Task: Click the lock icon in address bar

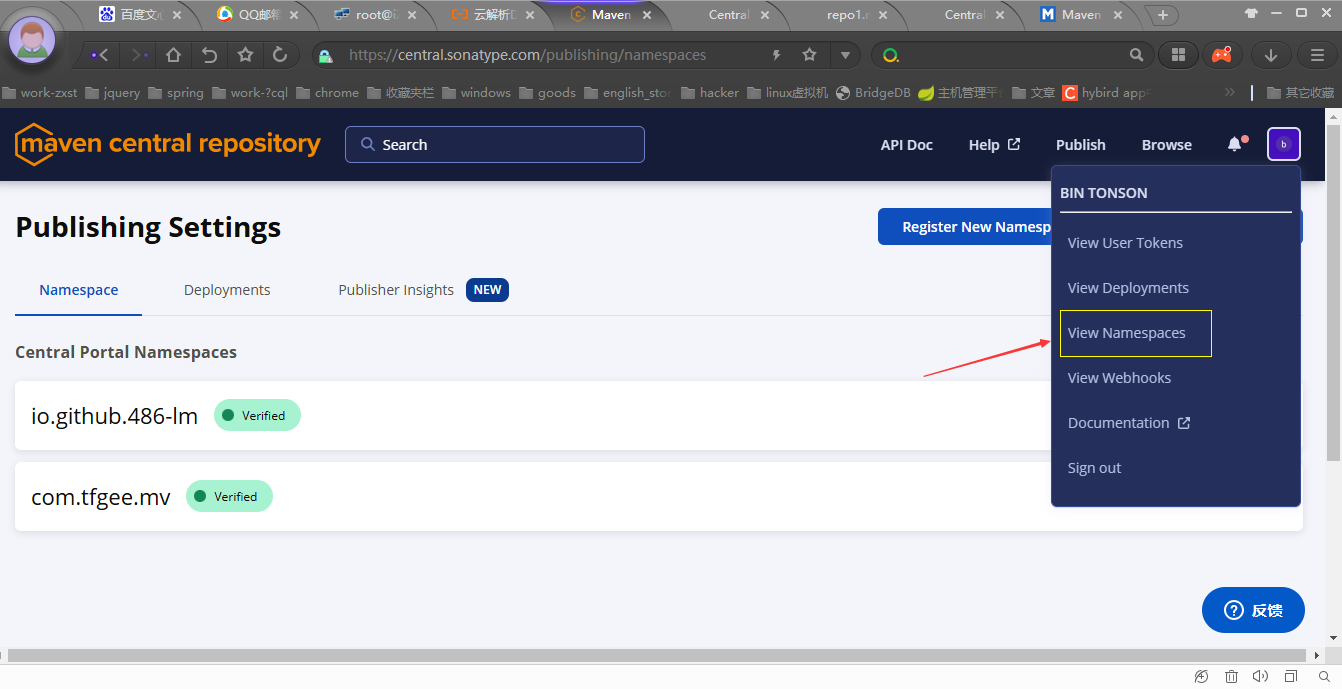Action: (x=325, y=56)
